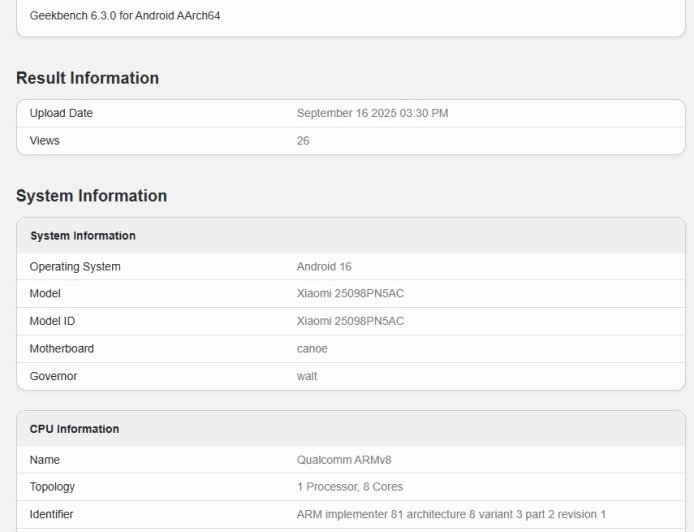Click the CPU Information table header
This screenshot has height=532, width=694.
tap(75, 429)
